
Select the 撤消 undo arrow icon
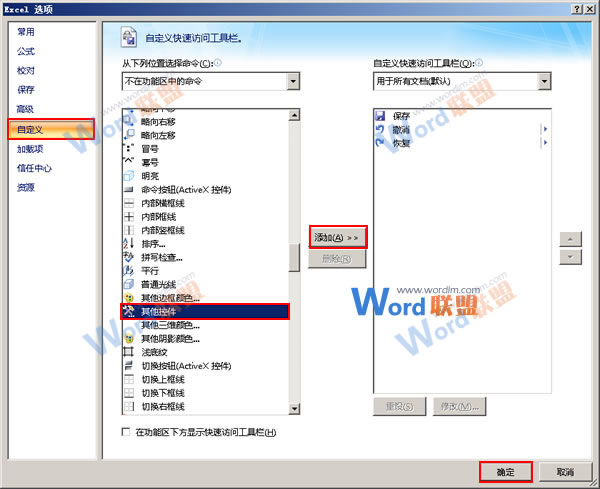coord(380,129)
